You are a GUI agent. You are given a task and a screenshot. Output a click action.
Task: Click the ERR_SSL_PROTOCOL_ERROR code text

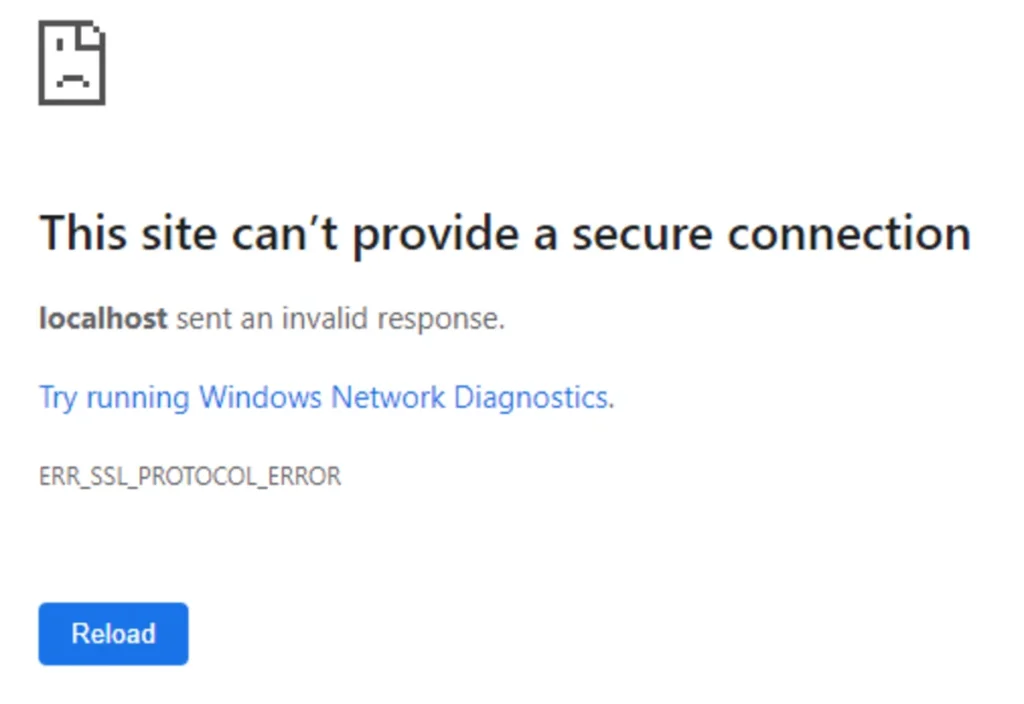(x=190, y=476)
